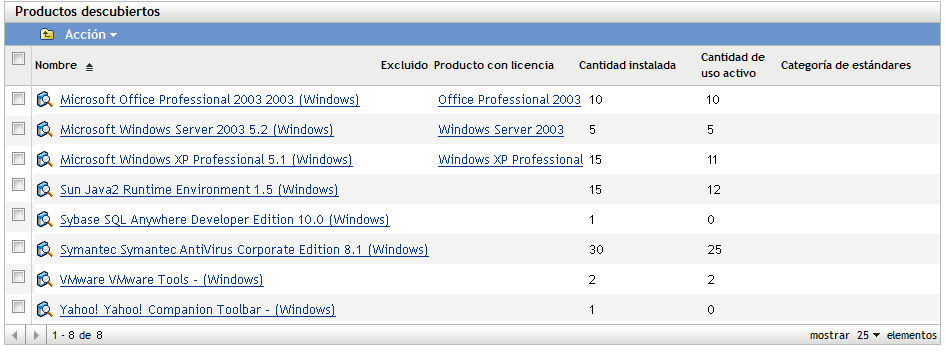Click the product icon for Yahoo! Companion Toolbar
Screen dimensions: 946x360
(x=45, y=310)
